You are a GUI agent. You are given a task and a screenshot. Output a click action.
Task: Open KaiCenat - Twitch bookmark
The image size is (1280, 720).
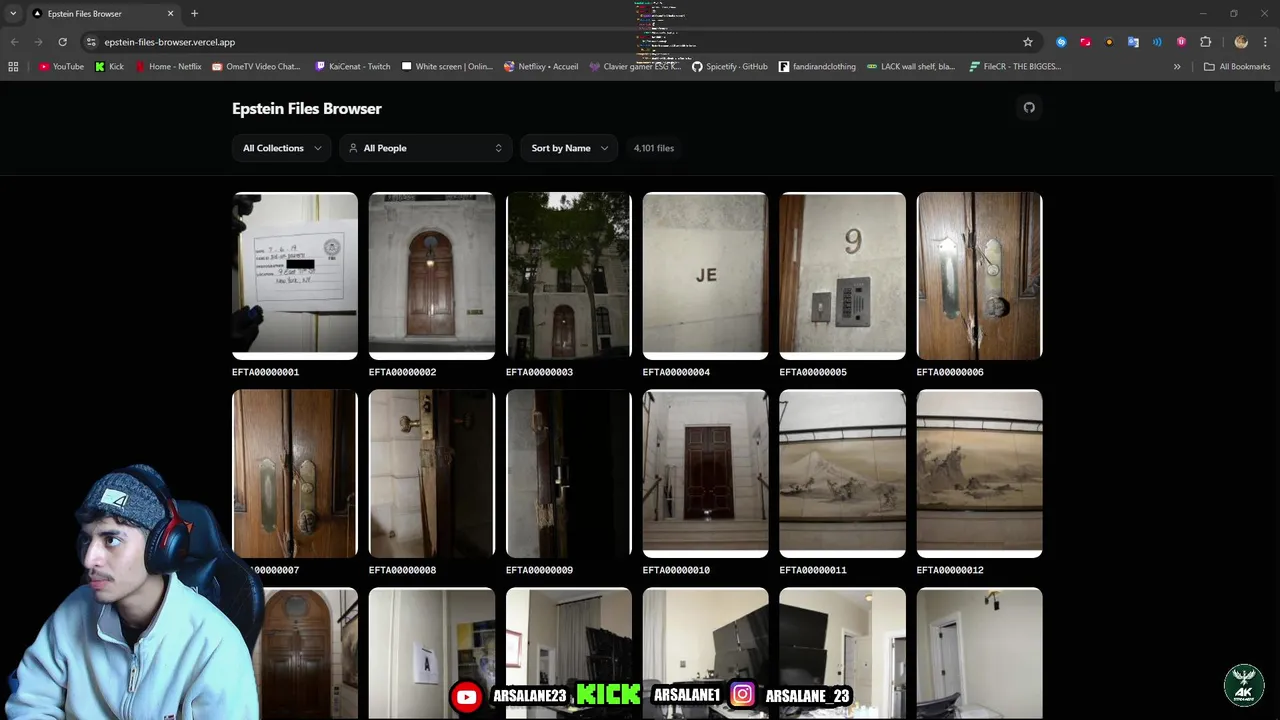353,67
